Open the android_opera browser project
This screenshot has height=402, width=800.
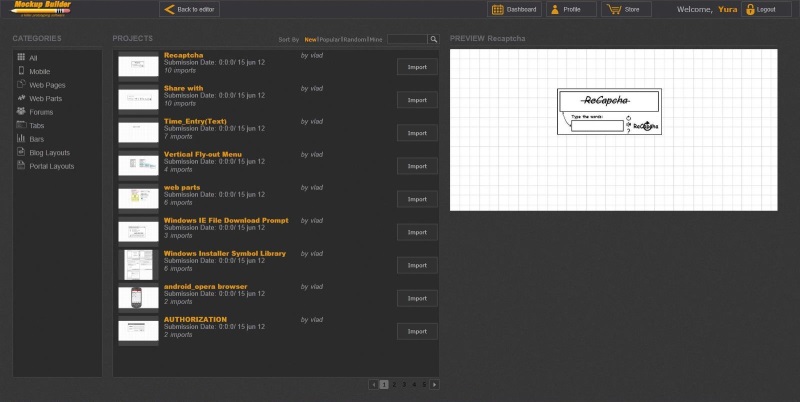[205, 287]
